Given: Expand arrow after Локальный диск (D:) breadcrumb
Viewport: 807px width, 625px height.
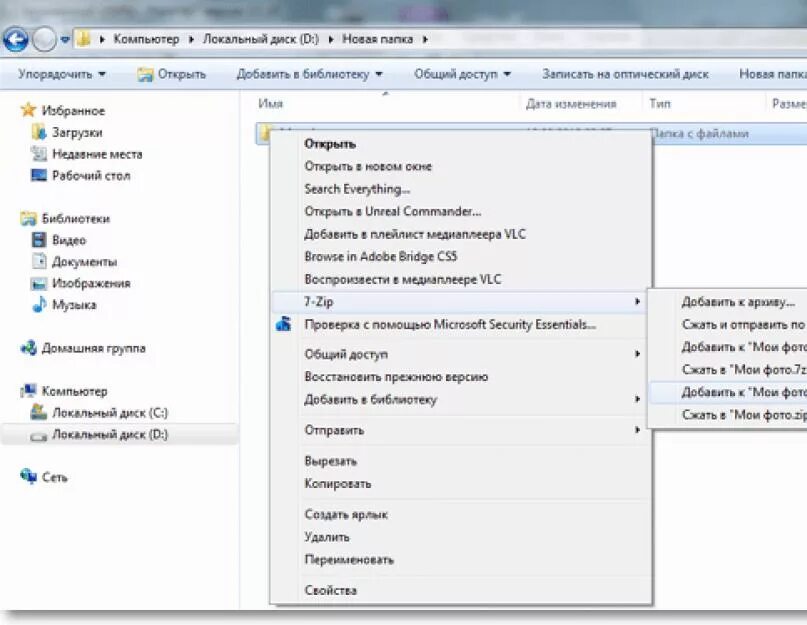Looking at the screenshot, I should (x=331, y=39).
